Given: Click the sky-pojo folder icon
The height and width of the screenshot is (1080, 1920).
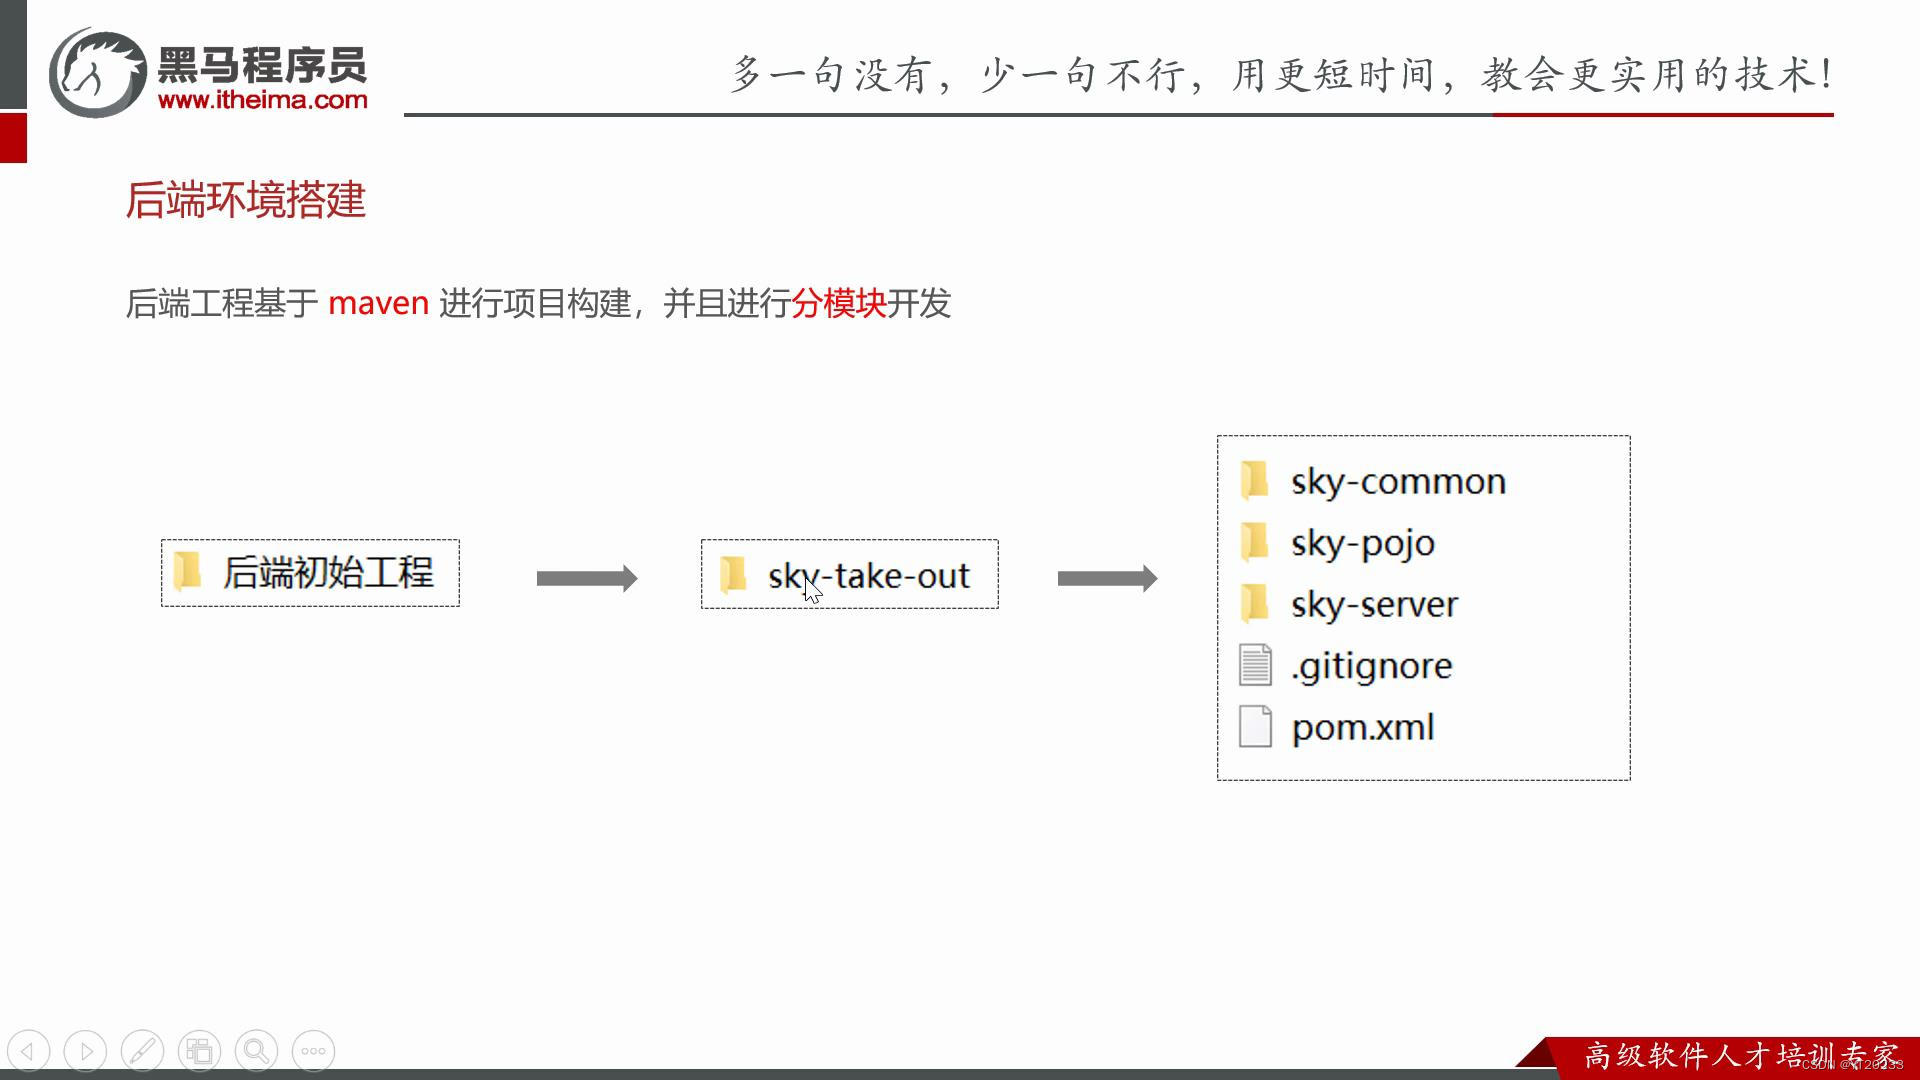Looking at the screenshot, I should pyautogui.click(x=1254, y=542).
